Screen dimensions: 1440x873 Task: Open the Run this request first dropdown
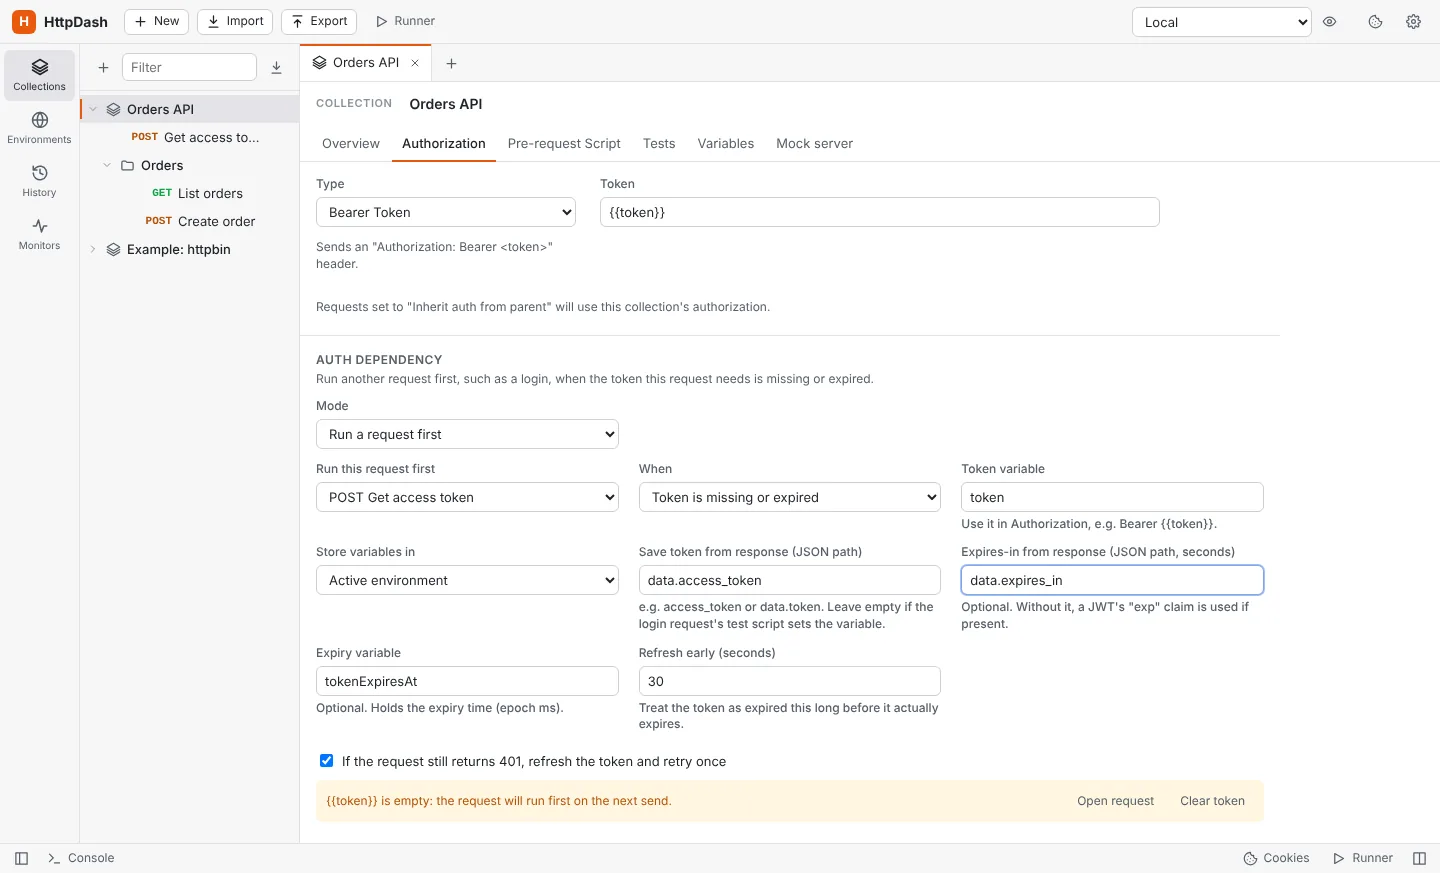pos(467,497)
